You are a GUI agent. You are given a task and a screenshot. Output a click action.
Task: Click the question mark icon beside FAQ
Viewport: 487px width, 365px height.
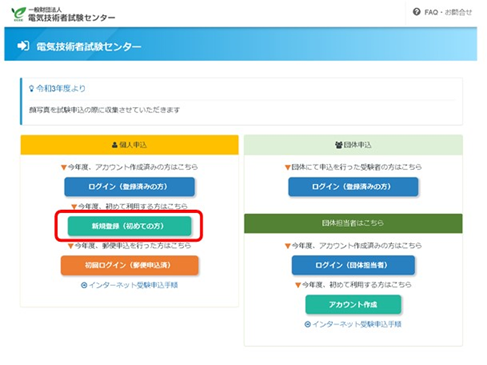point(416,12)
